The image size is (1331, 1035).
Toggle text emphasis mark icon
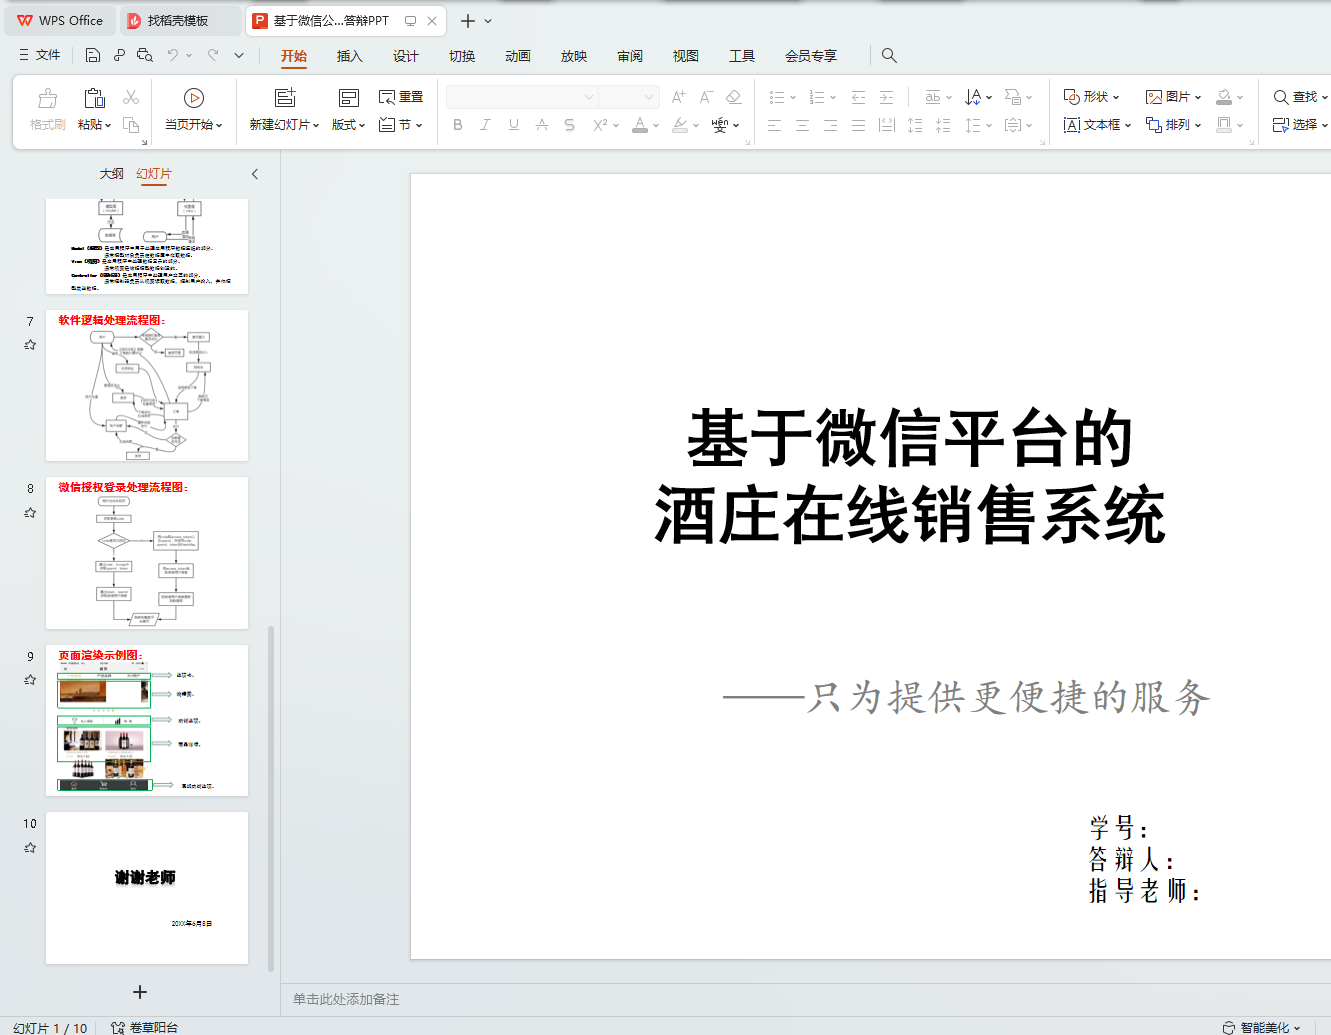[x=541, y=125]
